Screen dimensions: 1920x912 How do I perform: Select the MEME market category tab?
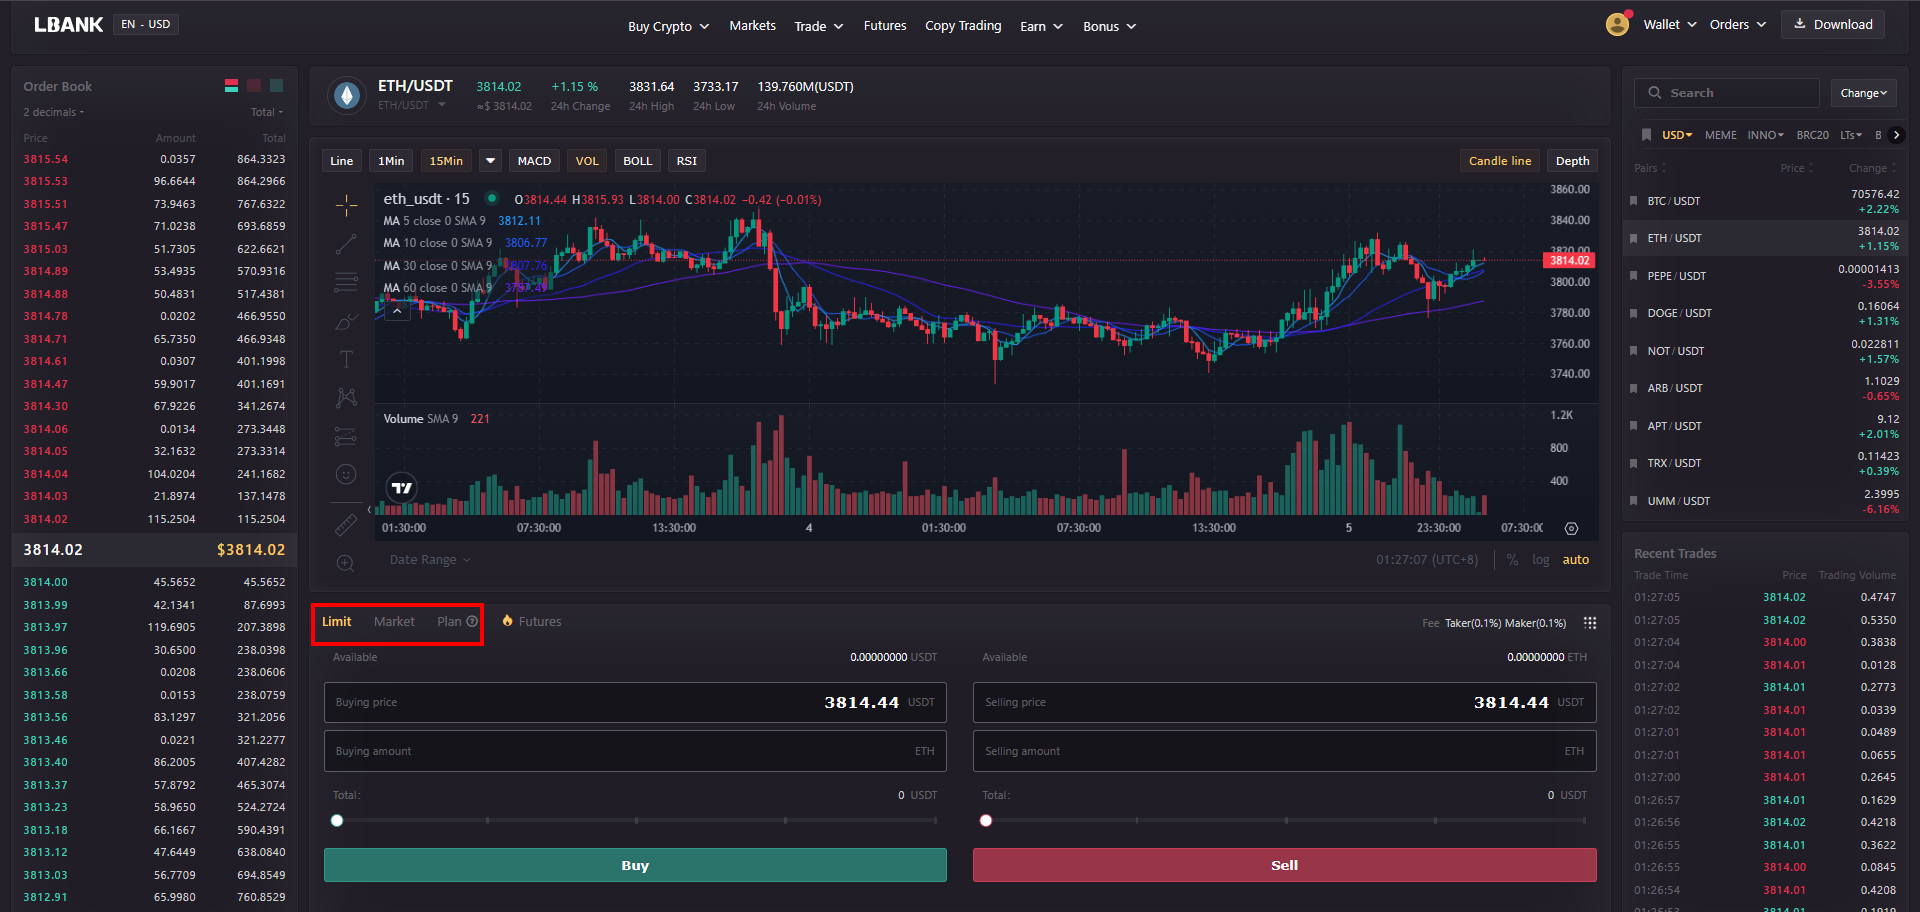1720,135
